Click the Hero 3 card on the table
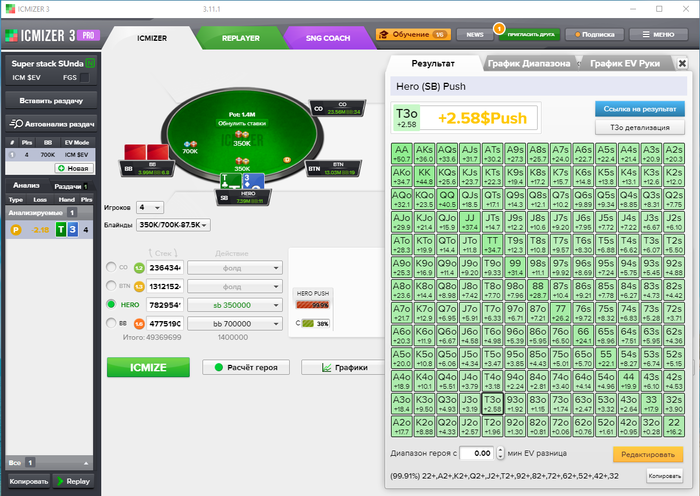This screenshot has height=496, width=700. [253, 181]
